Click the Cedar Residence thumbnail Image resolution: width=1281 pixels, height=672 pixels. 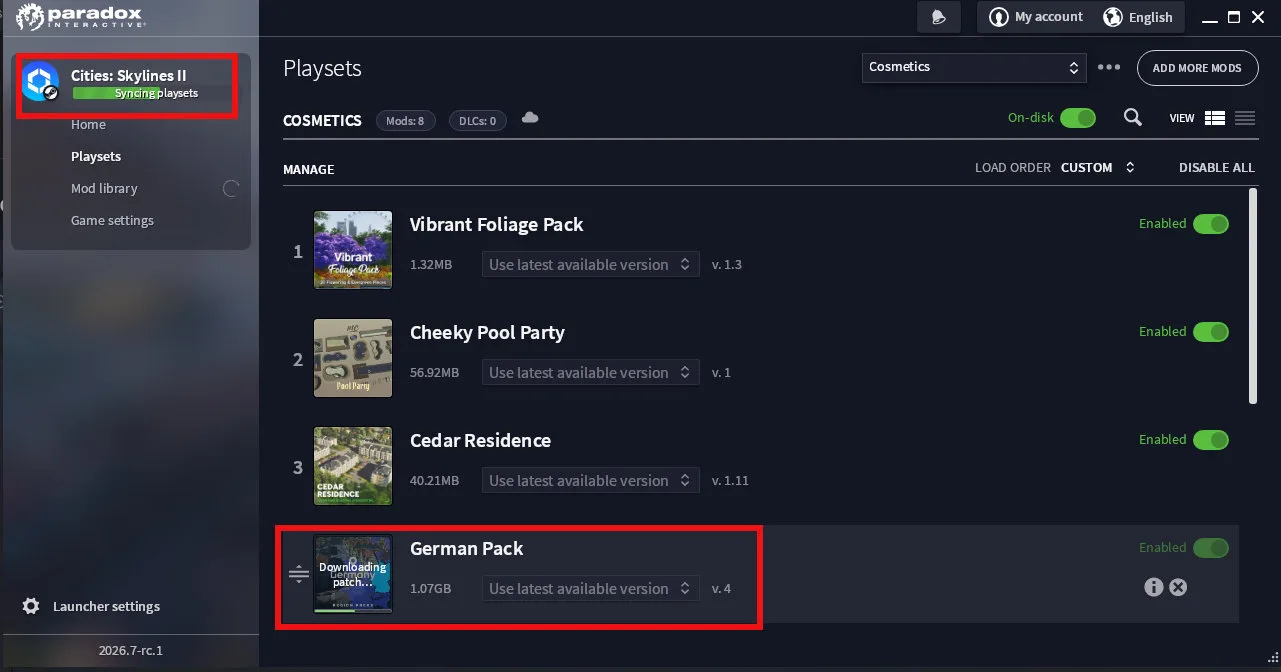pyautogui.click(x=353, y=466)
